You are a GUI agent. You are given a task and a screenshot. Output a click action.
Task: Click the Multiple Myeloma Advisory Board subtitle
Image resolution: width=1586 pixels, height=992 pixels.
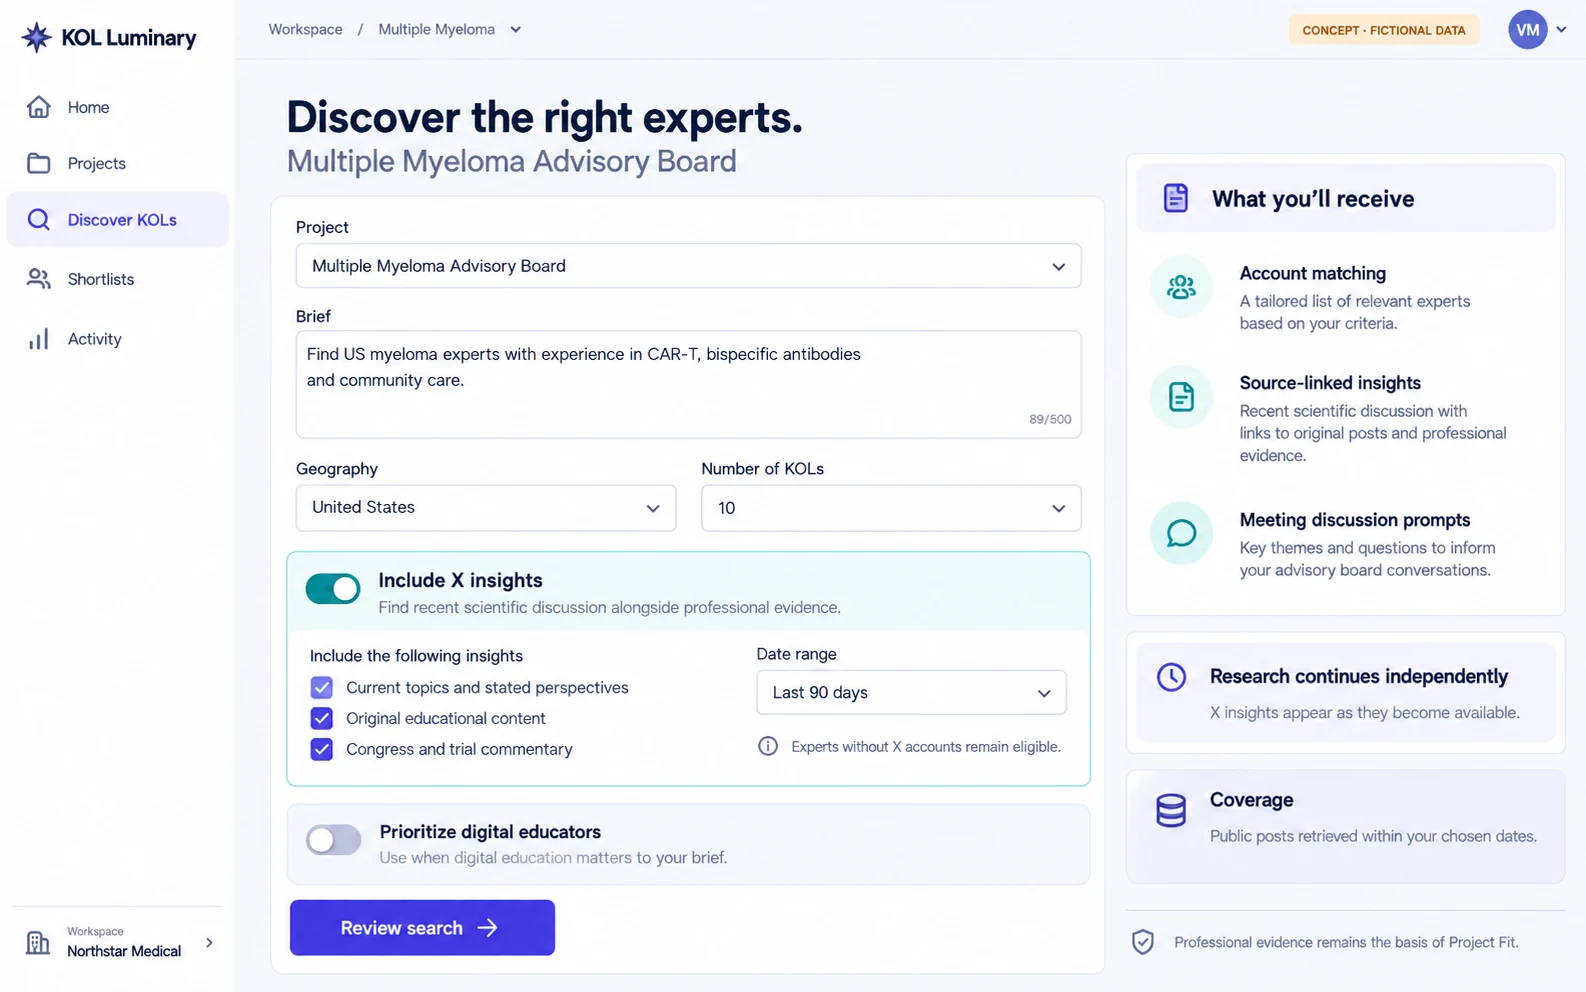pos(512,161)
